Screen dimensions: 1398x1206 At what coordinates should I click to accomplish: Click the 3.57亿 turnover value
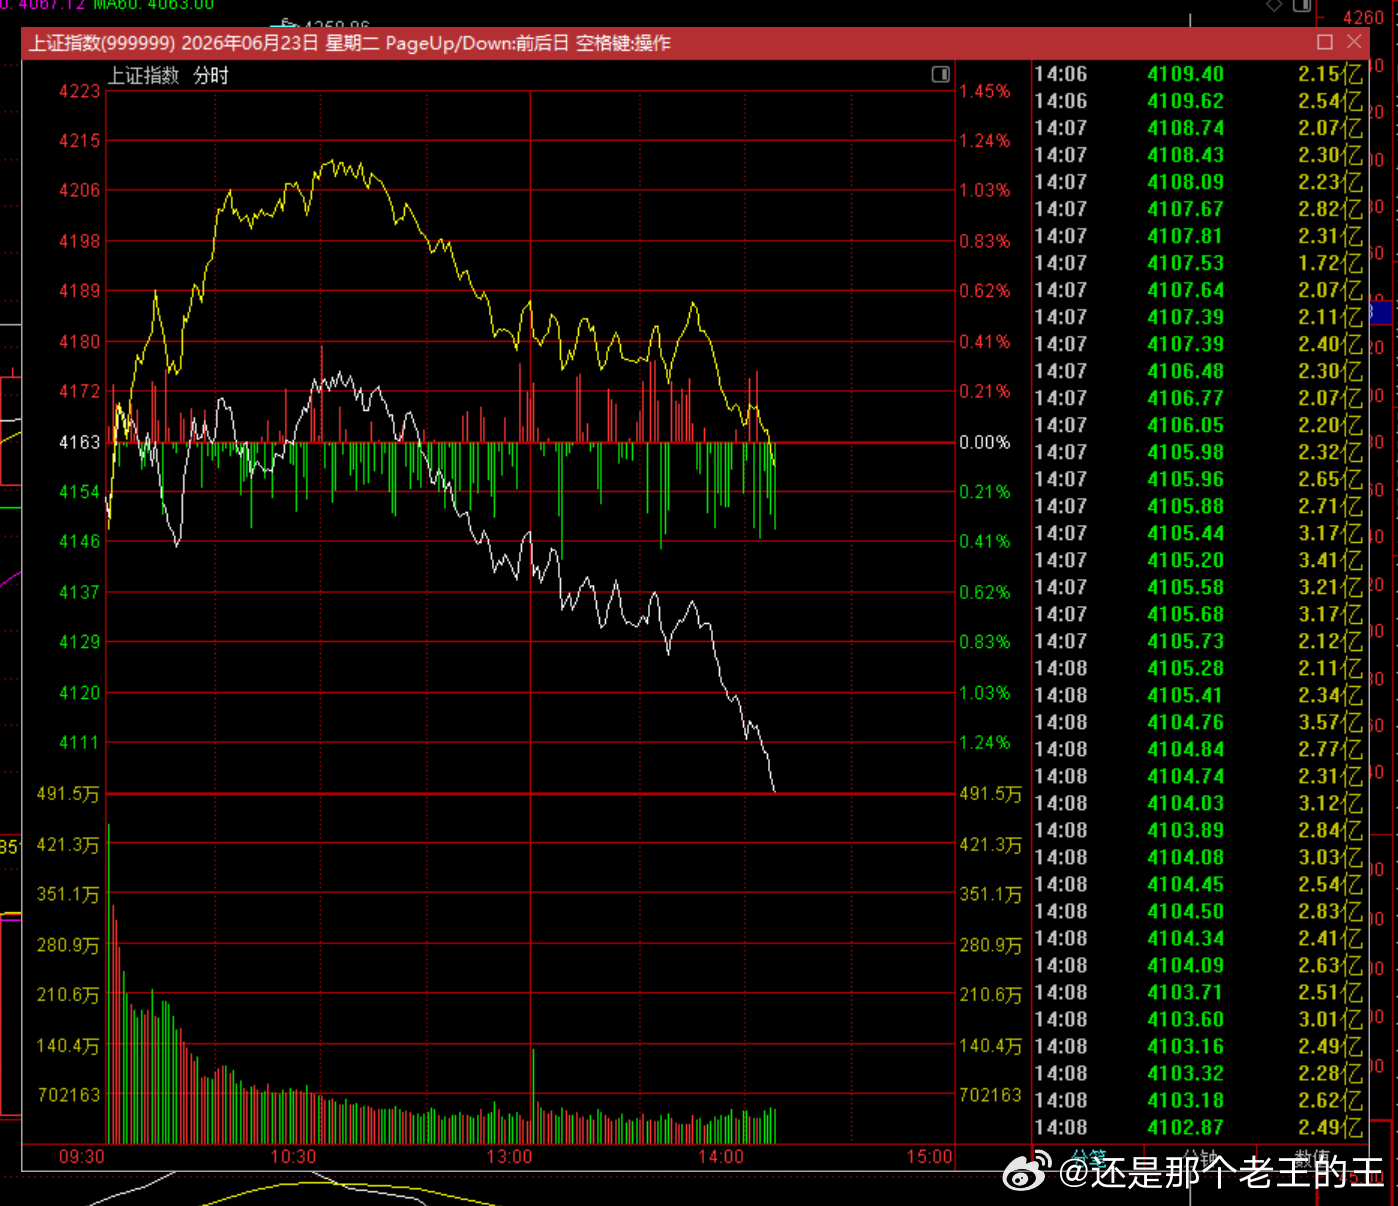coord(1331,722)
